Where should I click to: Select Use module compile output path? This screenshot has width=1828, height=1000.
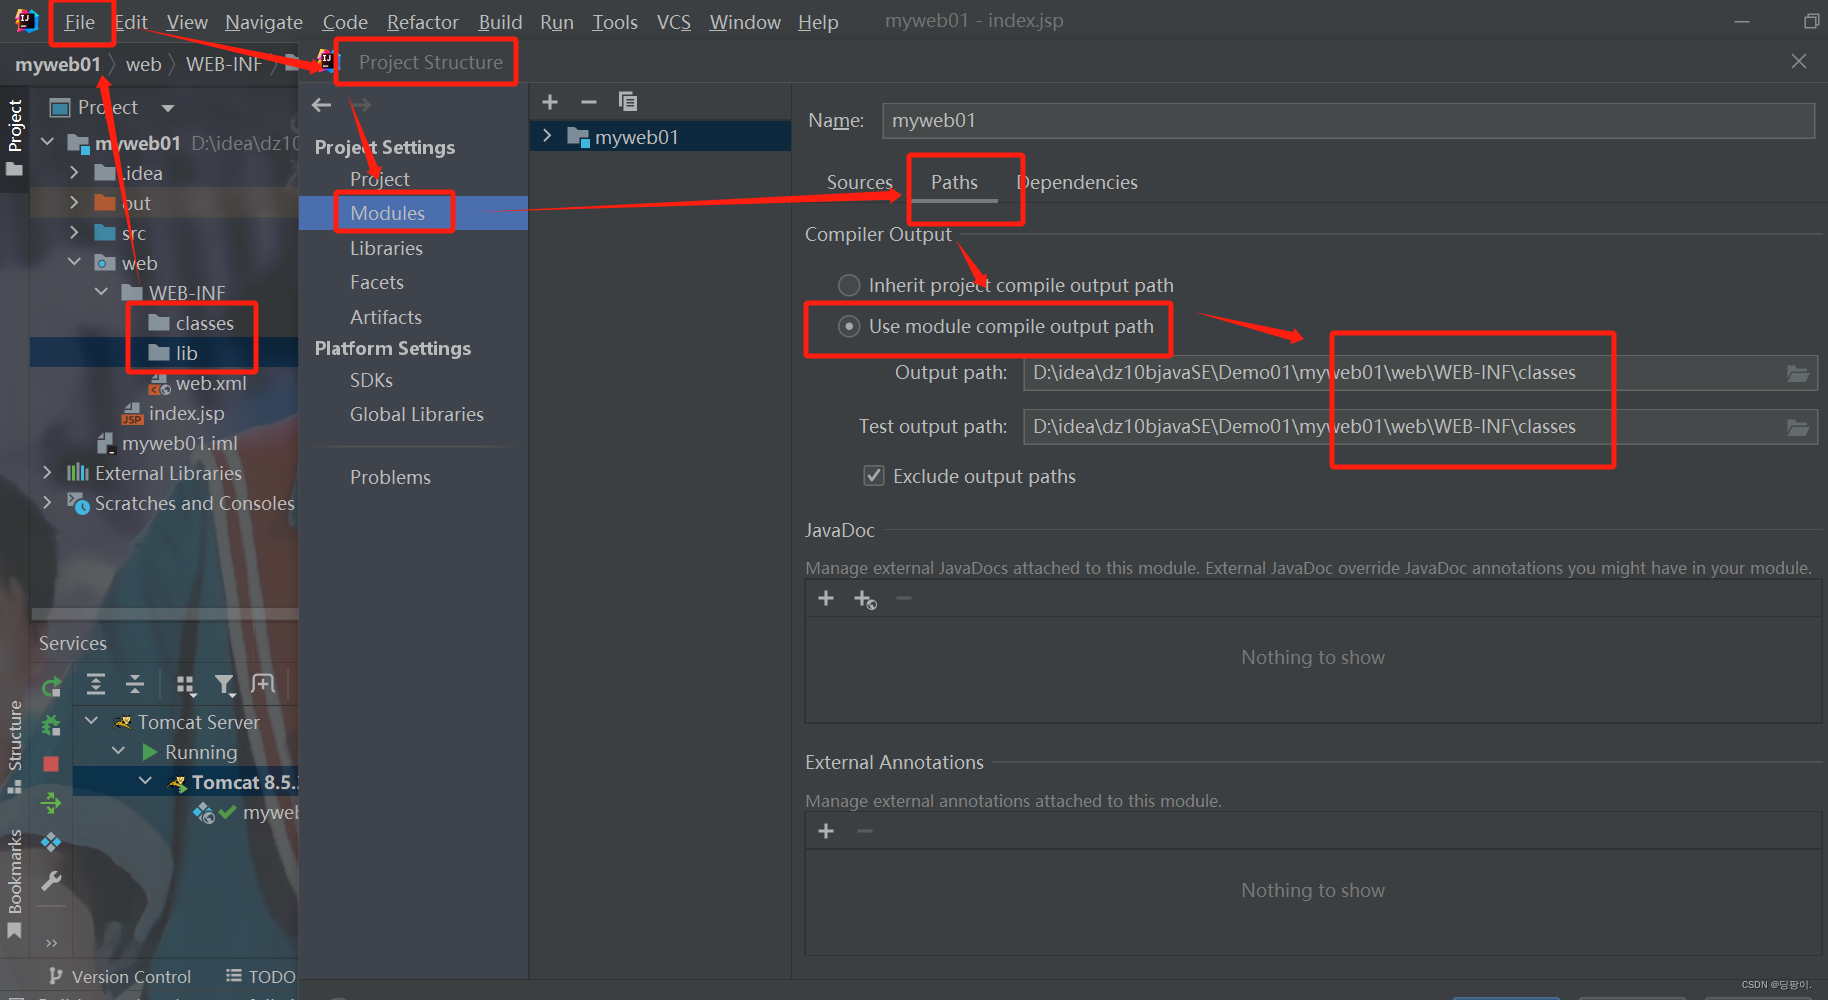tap(849, 326)
